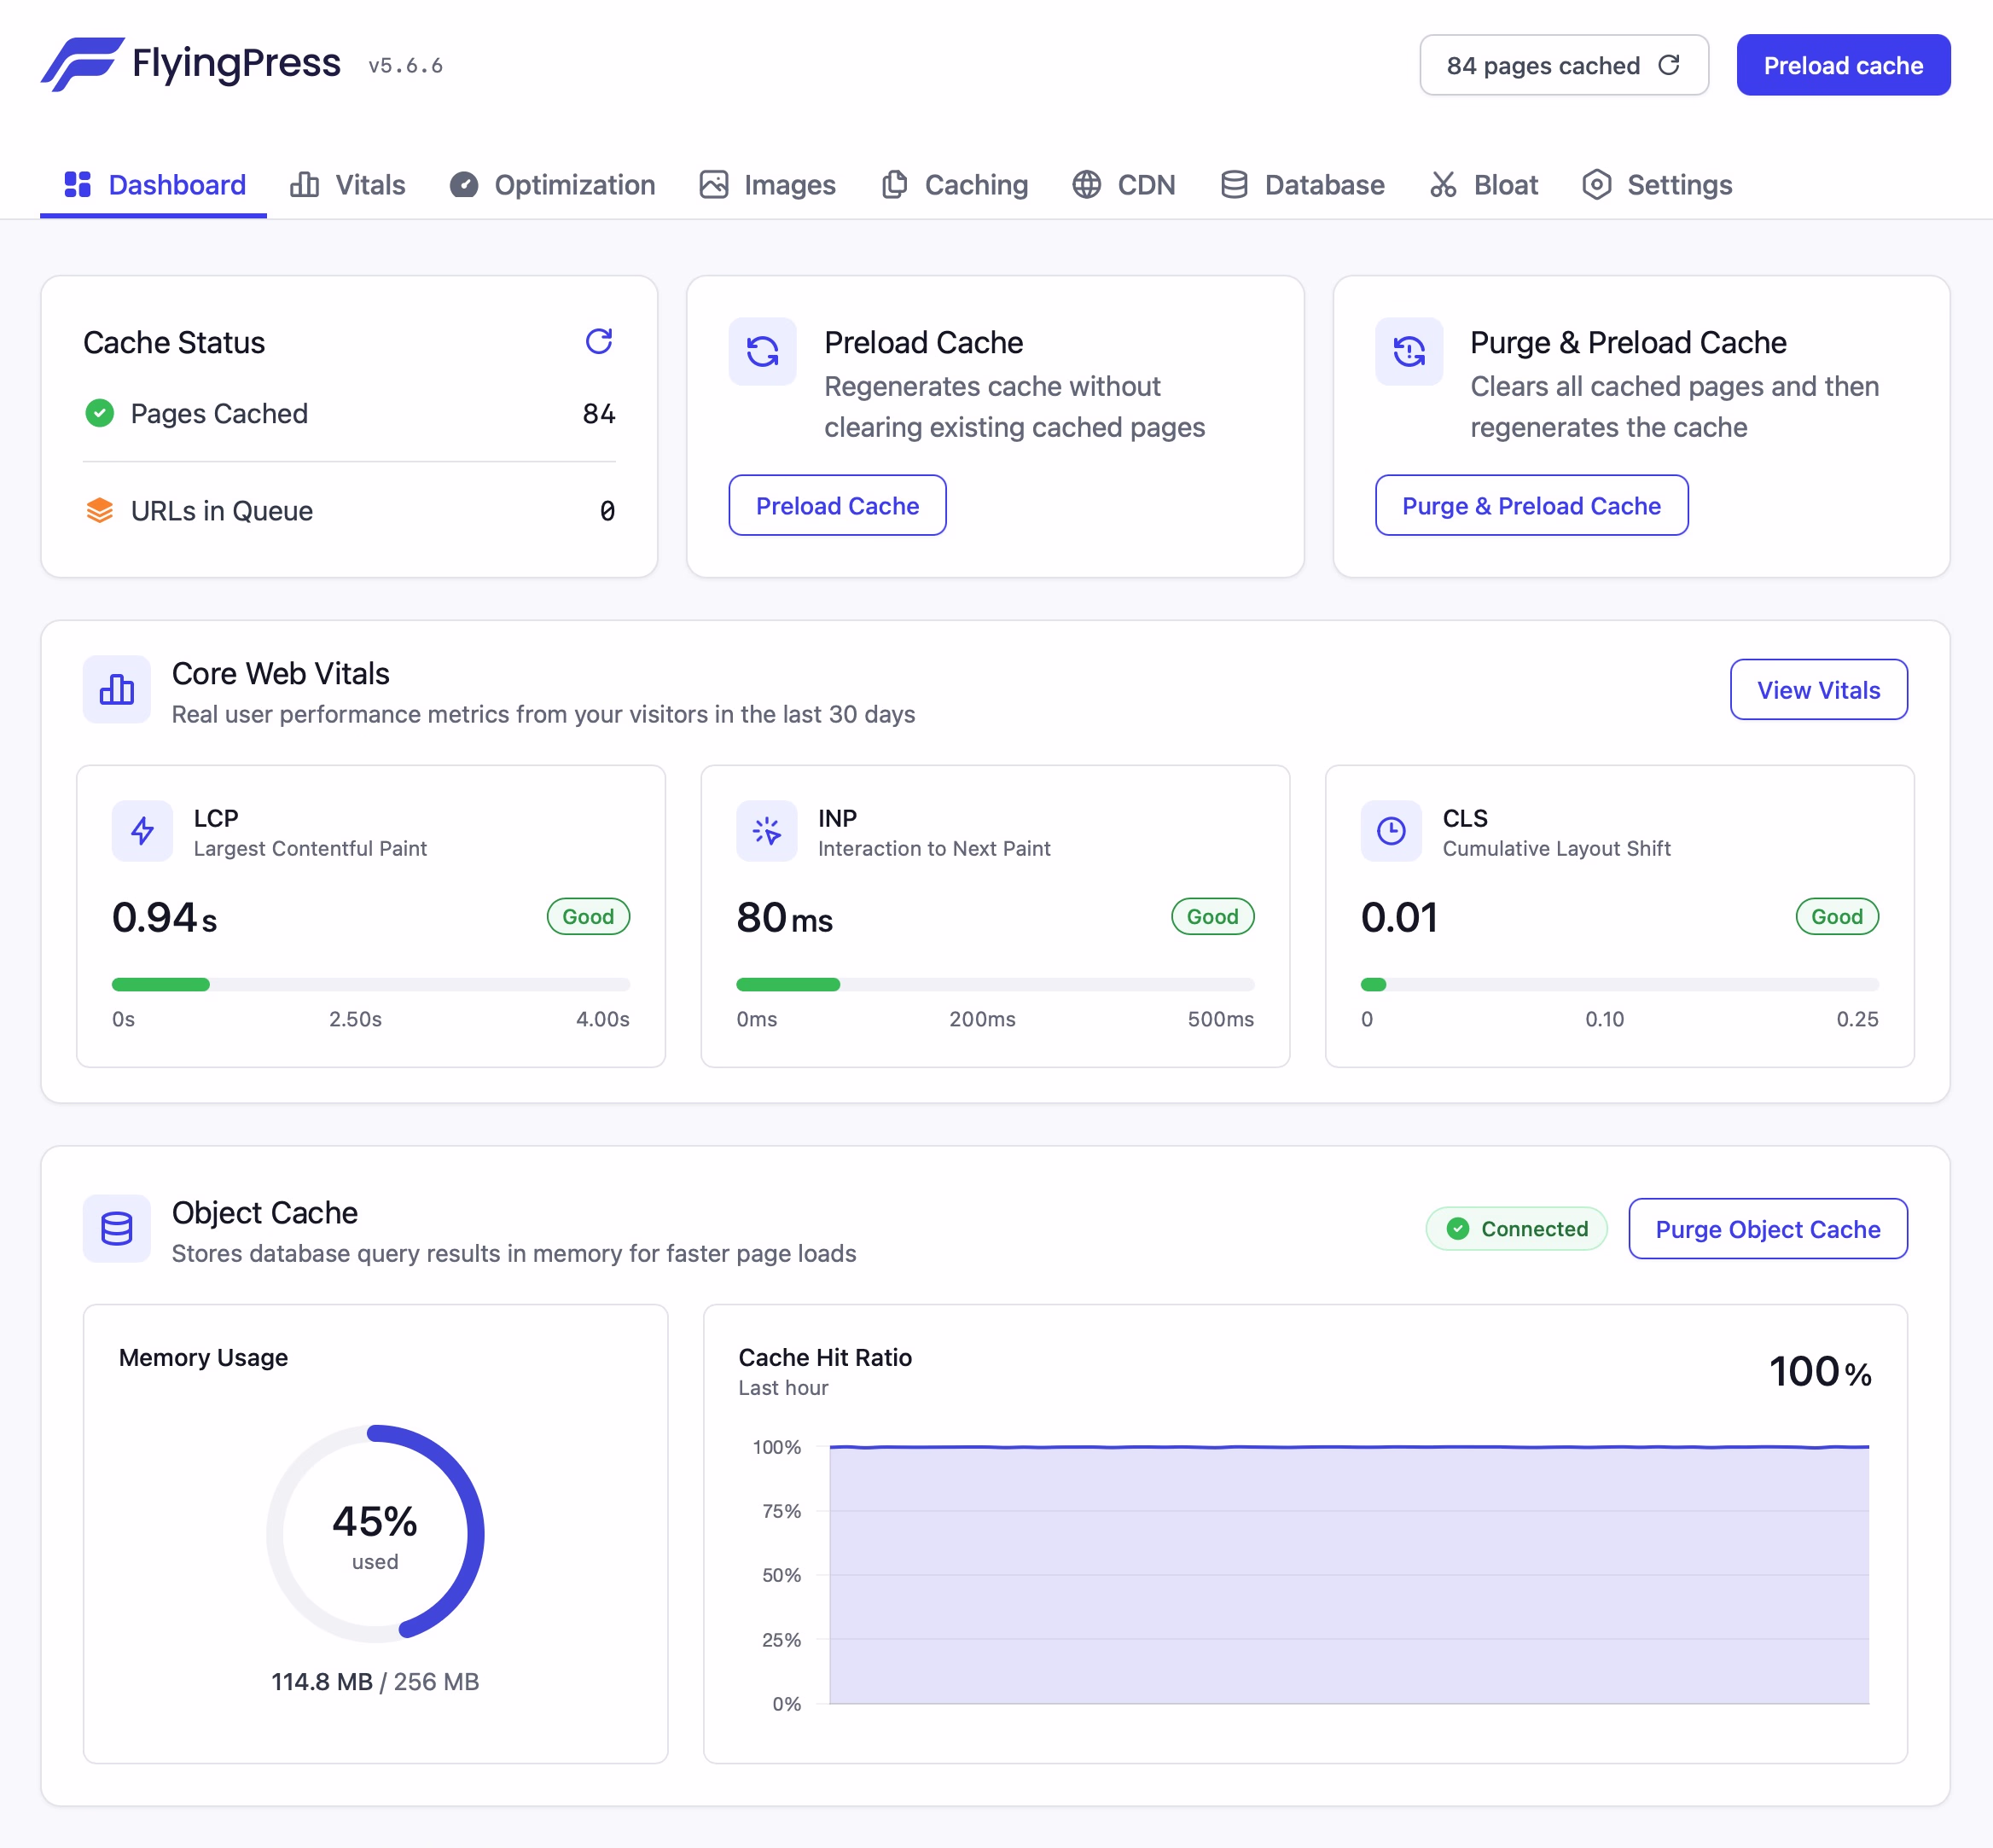Screen dimensions: 1993x1848
Task: Click the LCP progress bar
Action: (x=370, y=984)
